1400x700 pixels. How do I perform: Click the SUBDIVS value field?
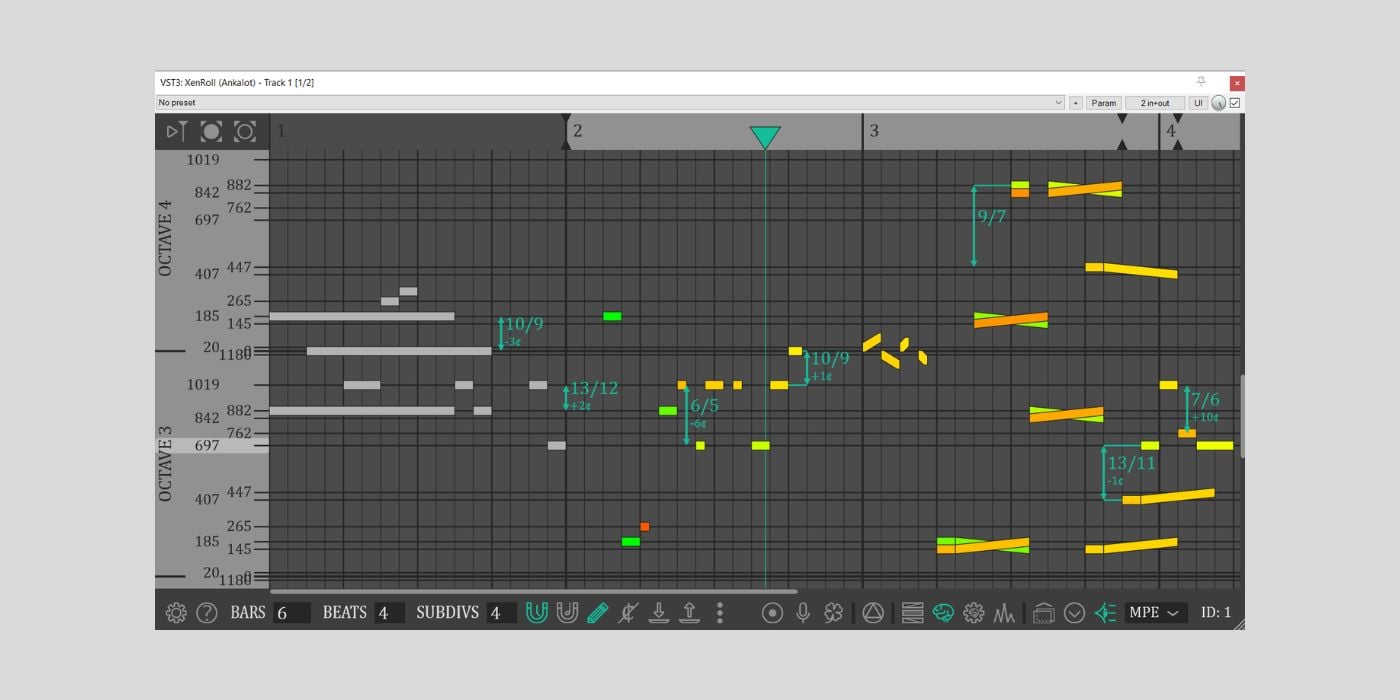(501, 613)
